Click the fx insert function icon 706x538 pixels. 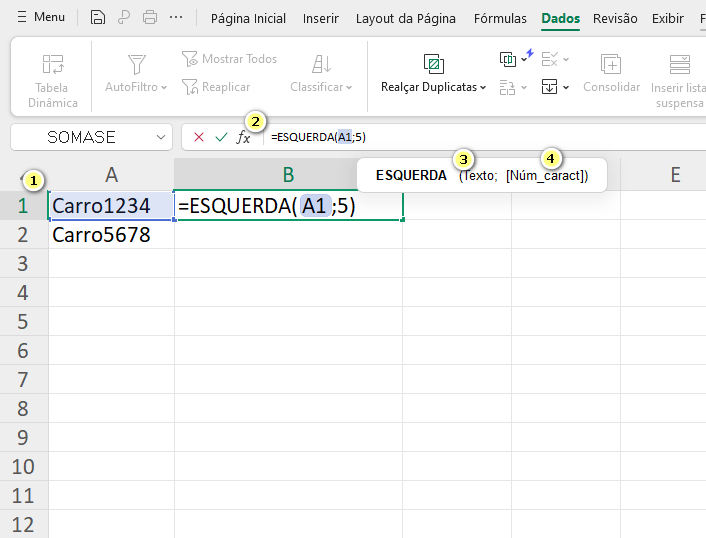pyautogui.click(x=243, y=138)
